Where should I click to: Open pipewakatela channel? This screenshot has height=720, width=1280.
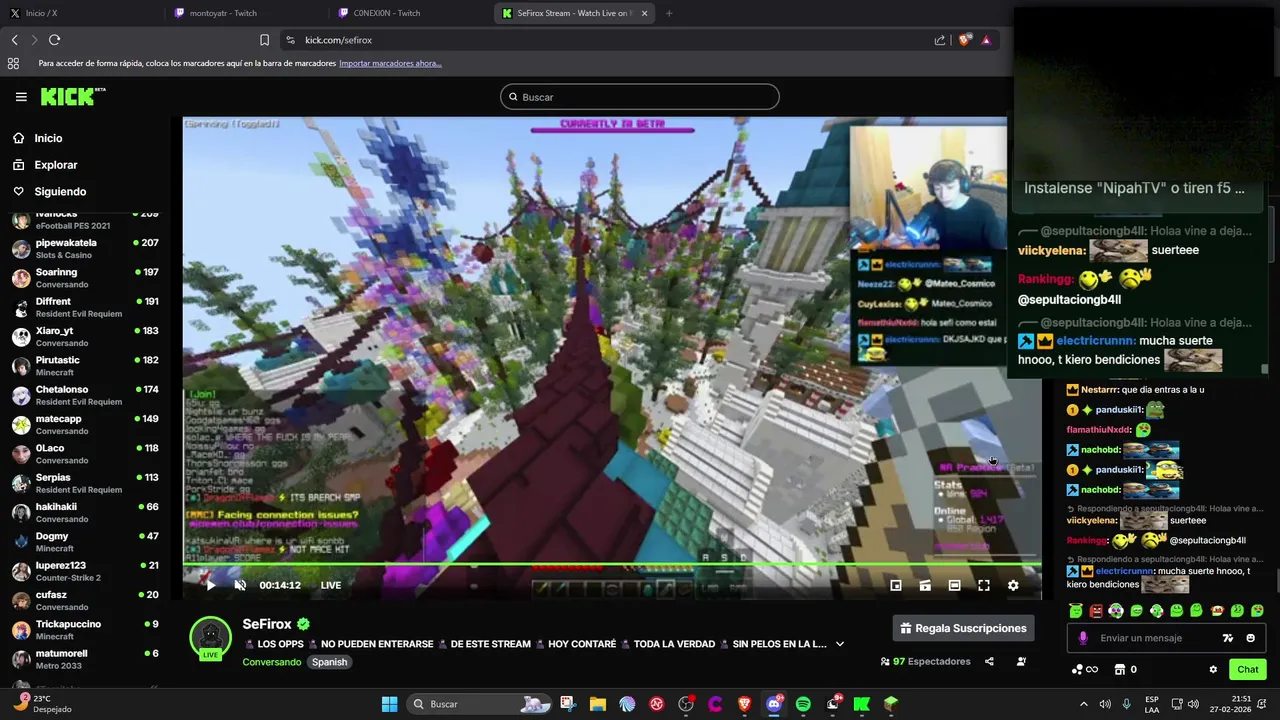click(85, 249)
